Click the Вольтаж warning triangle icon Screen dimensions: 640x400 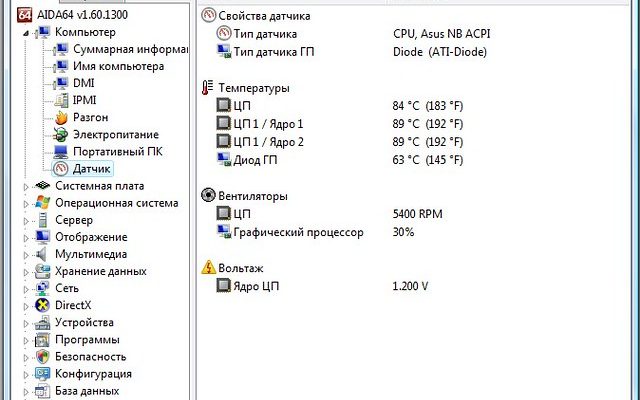point(208,267)
